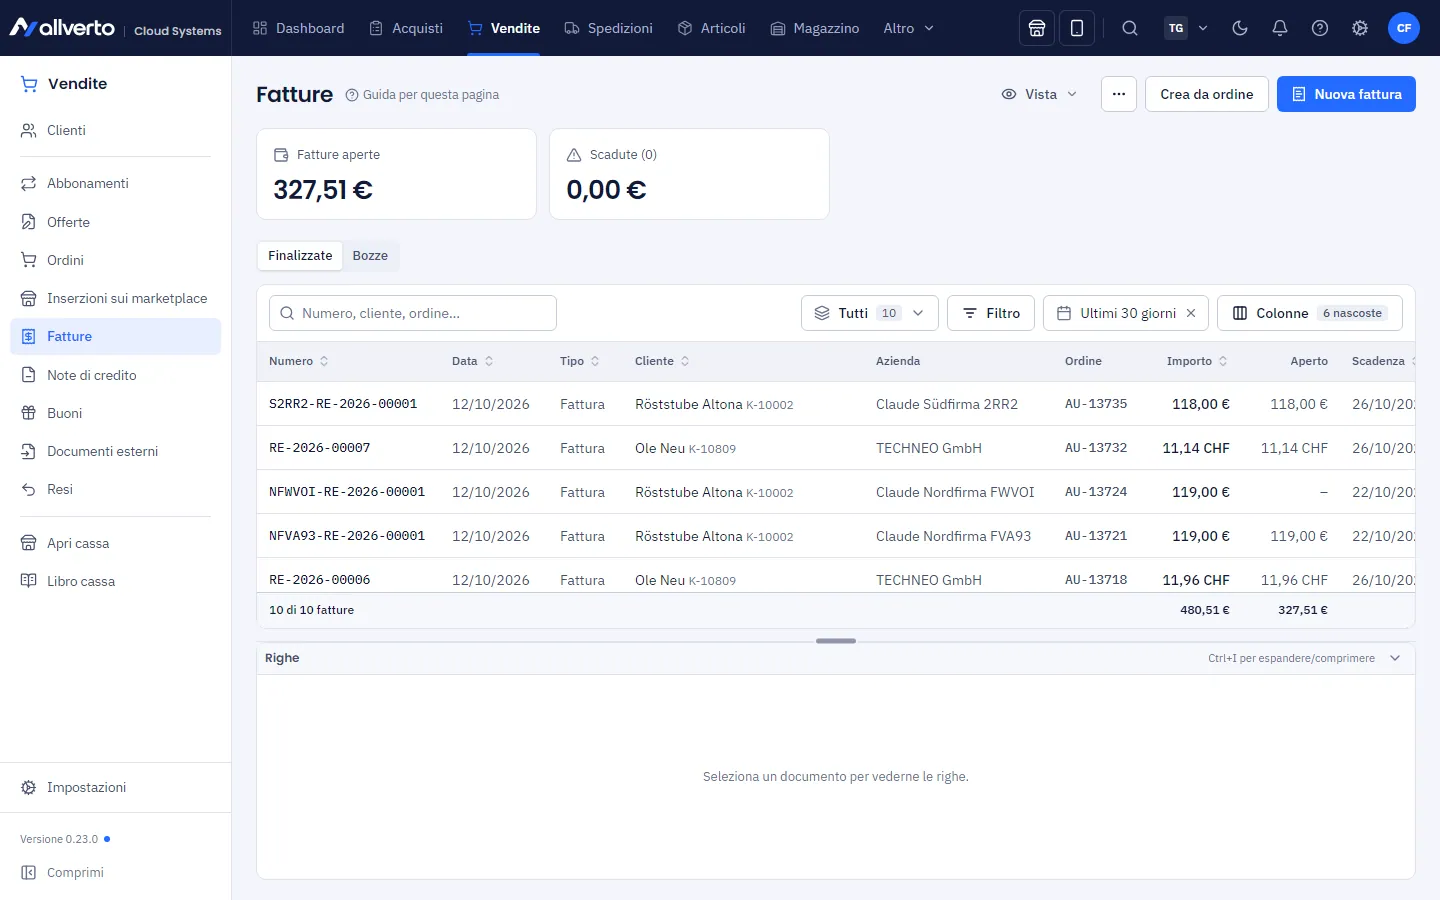
Task: Switch to the Bozze tab
Action: (x=370, y=256)
